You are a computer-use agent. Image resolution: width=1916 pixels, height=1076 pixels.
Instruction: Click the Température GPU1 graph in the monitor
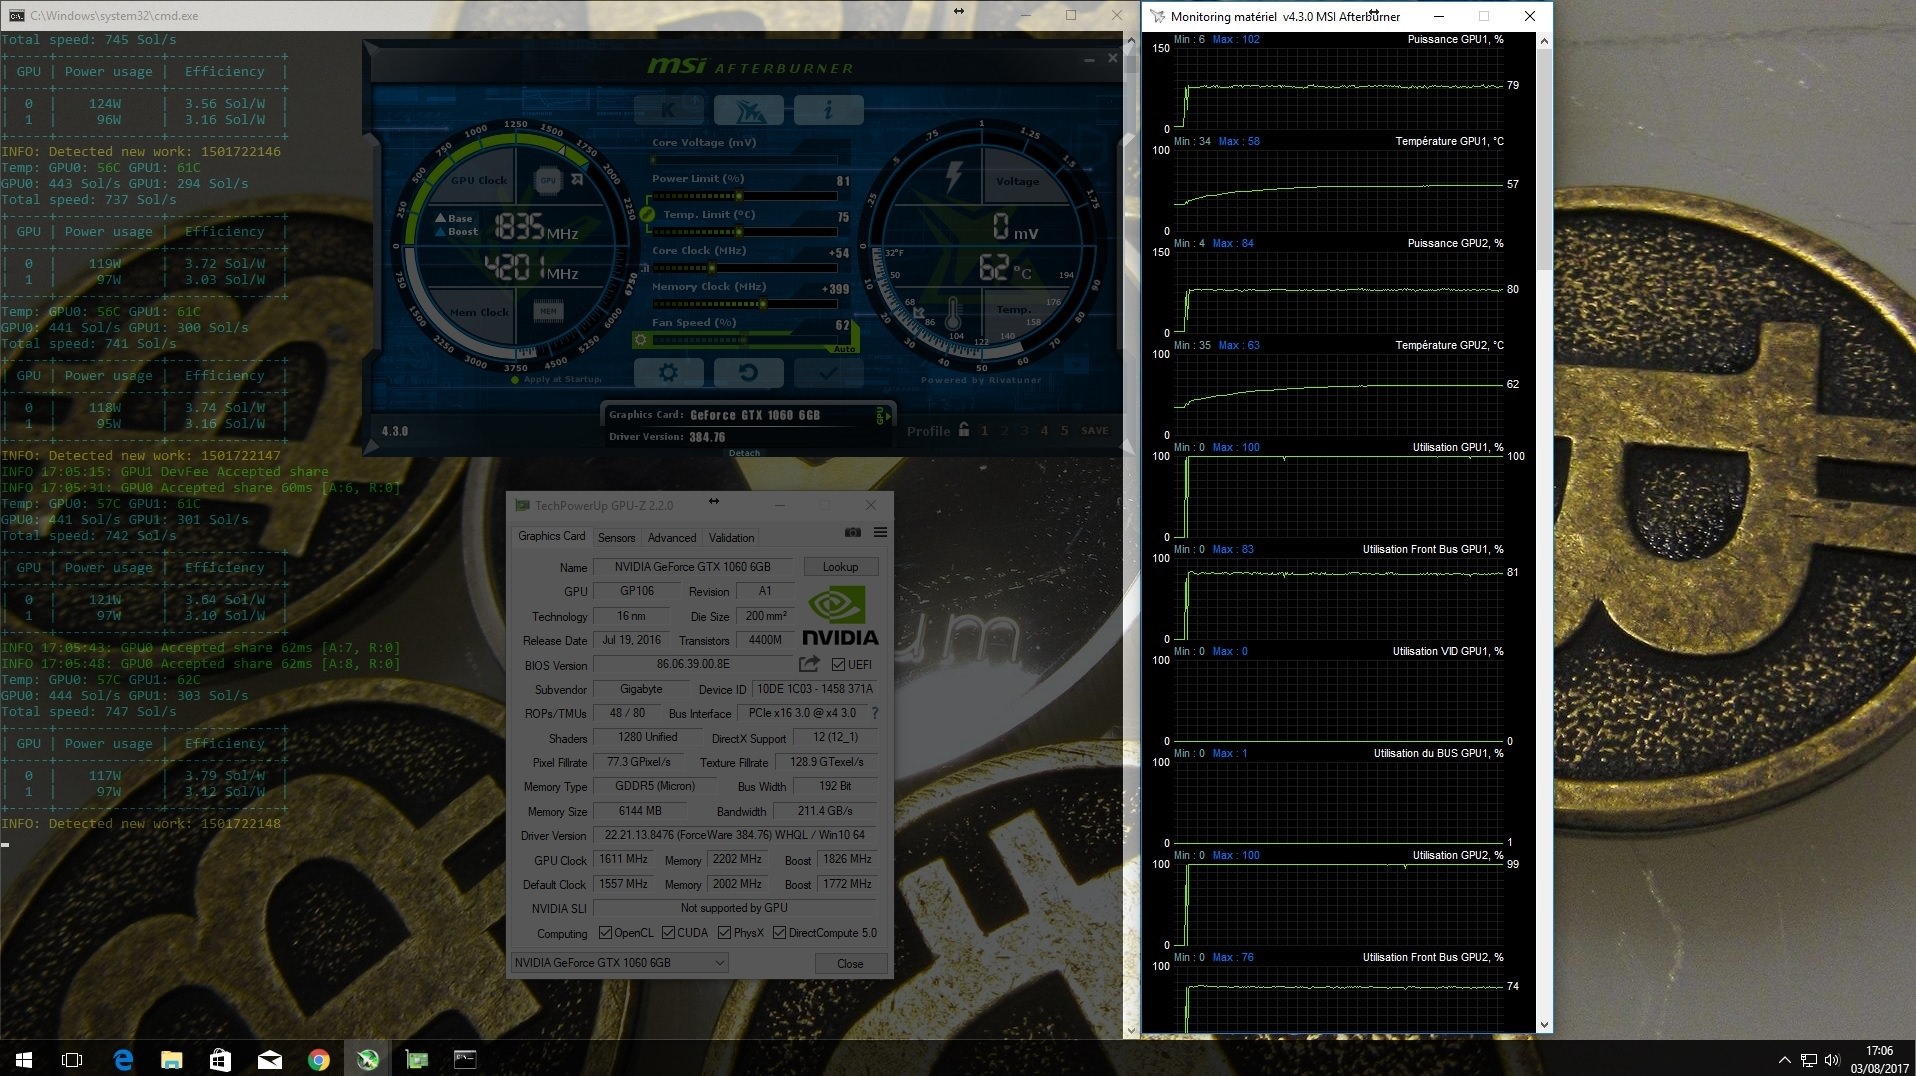coord(1338,190)
